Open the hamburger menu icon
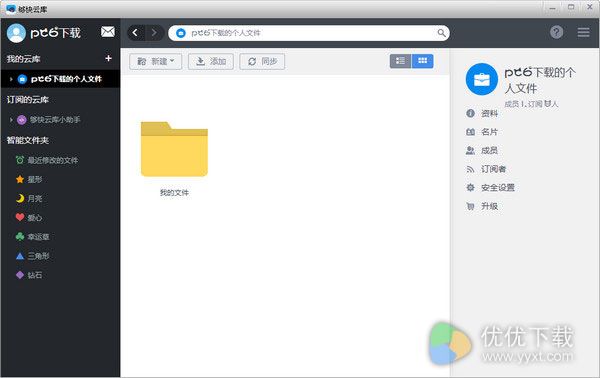 pyautogui.click(x=583, y=33)
